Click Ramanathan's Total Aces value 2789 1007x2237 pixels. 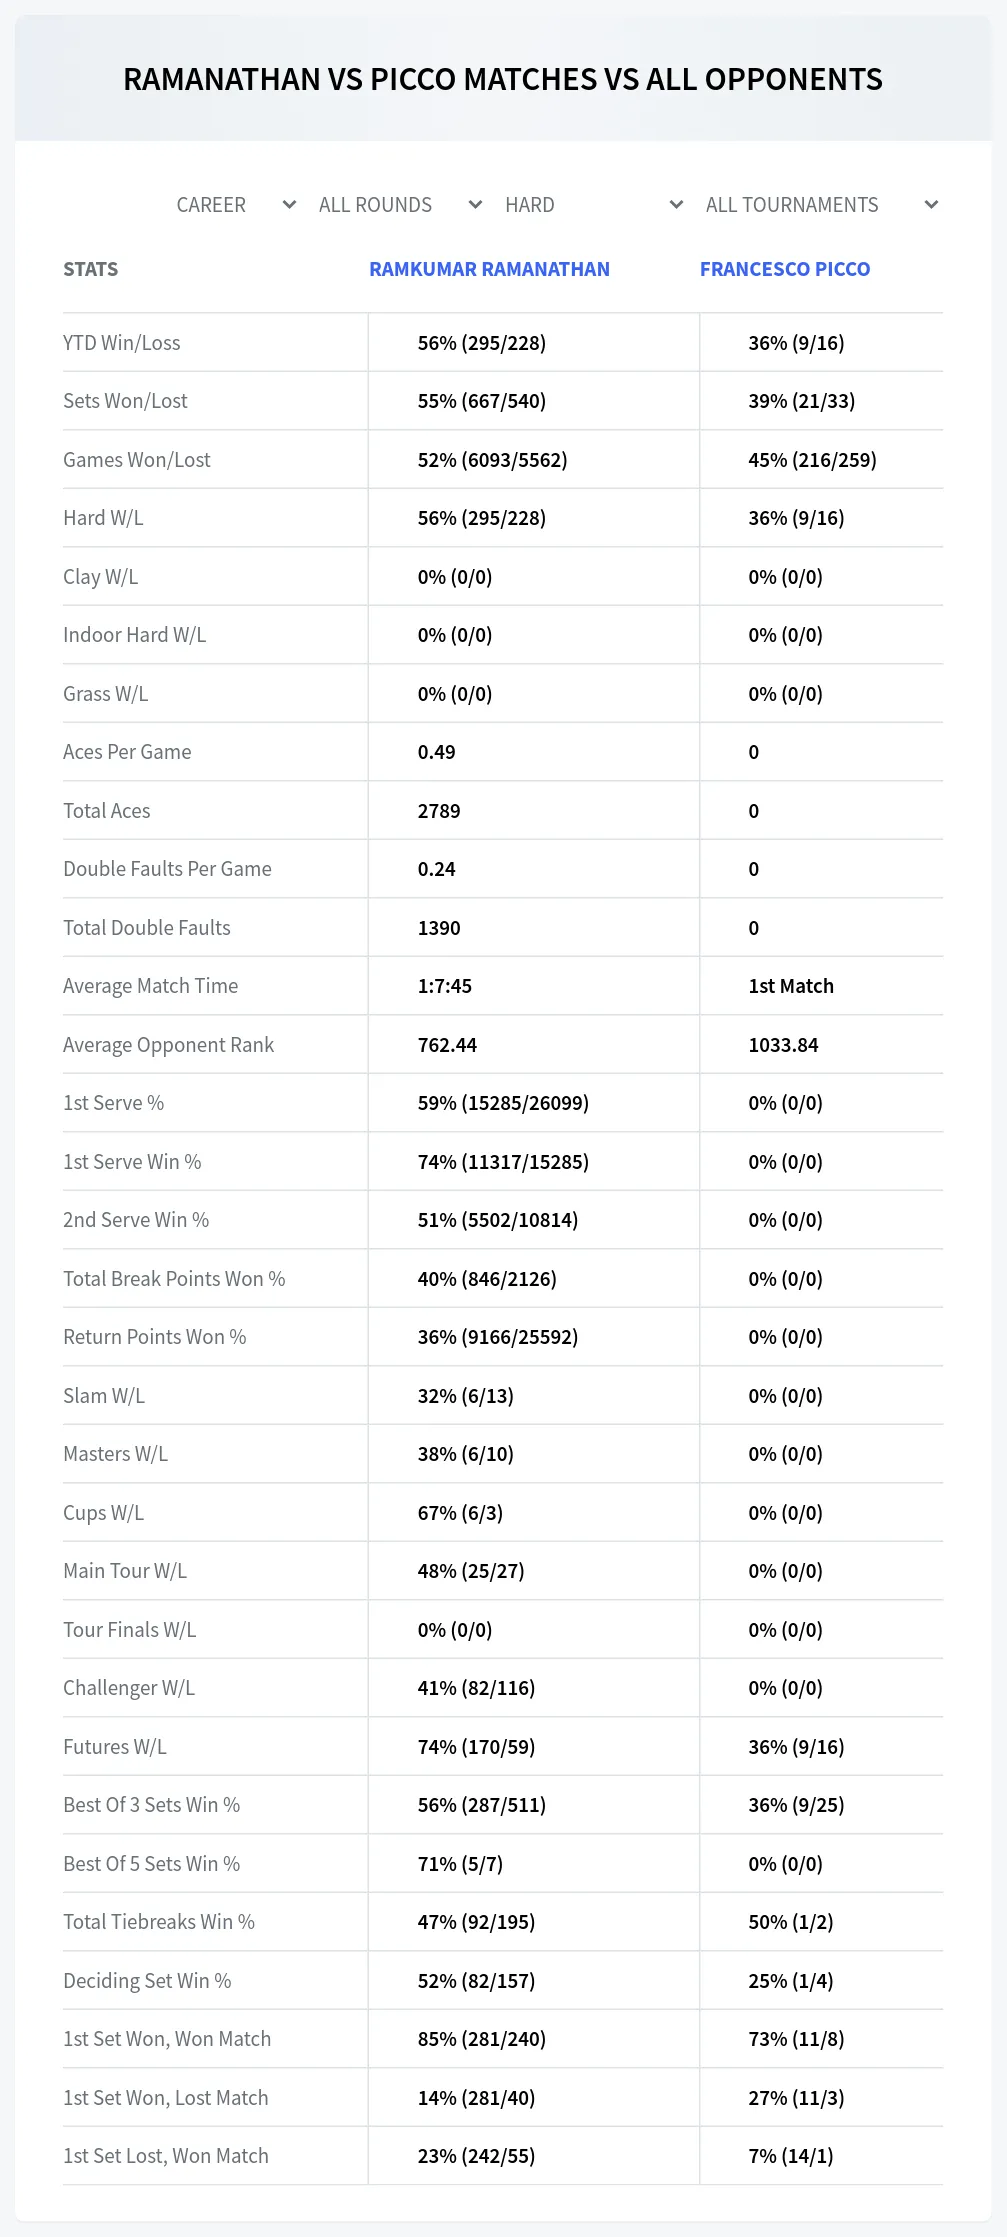pyautogui.click(x=439, y=811)
